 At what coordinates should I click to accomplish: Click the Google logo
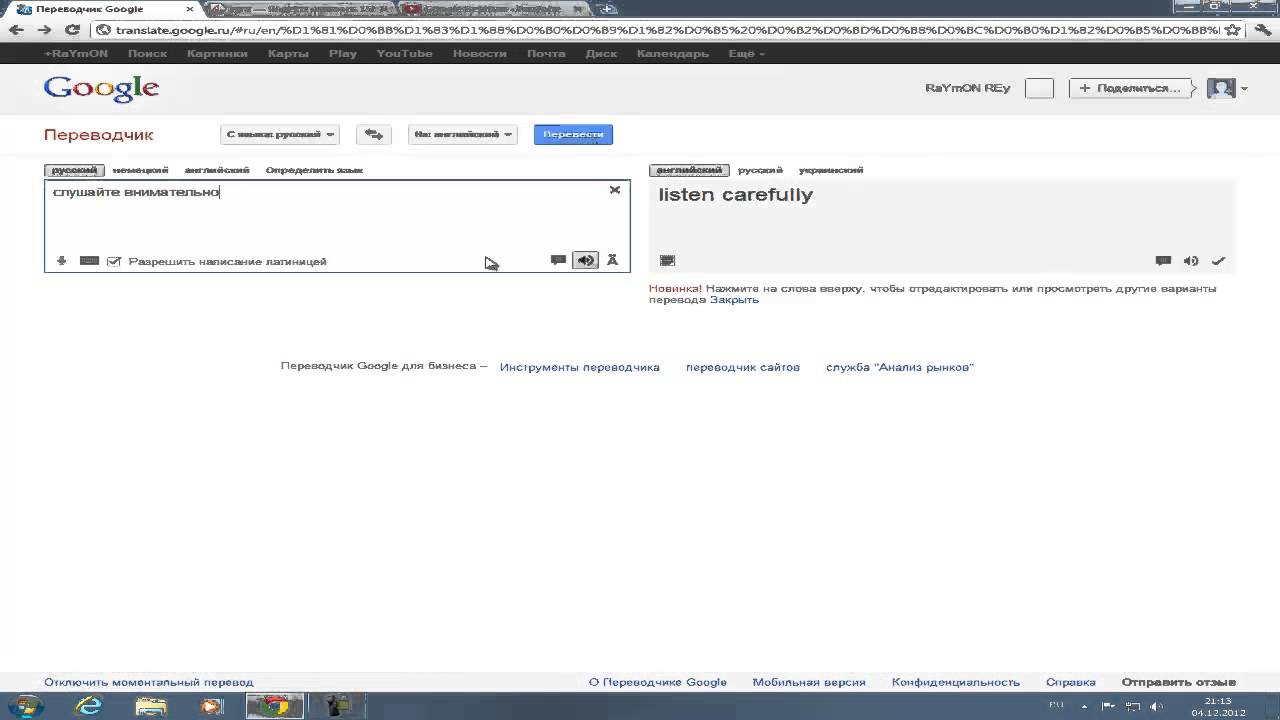101,88
